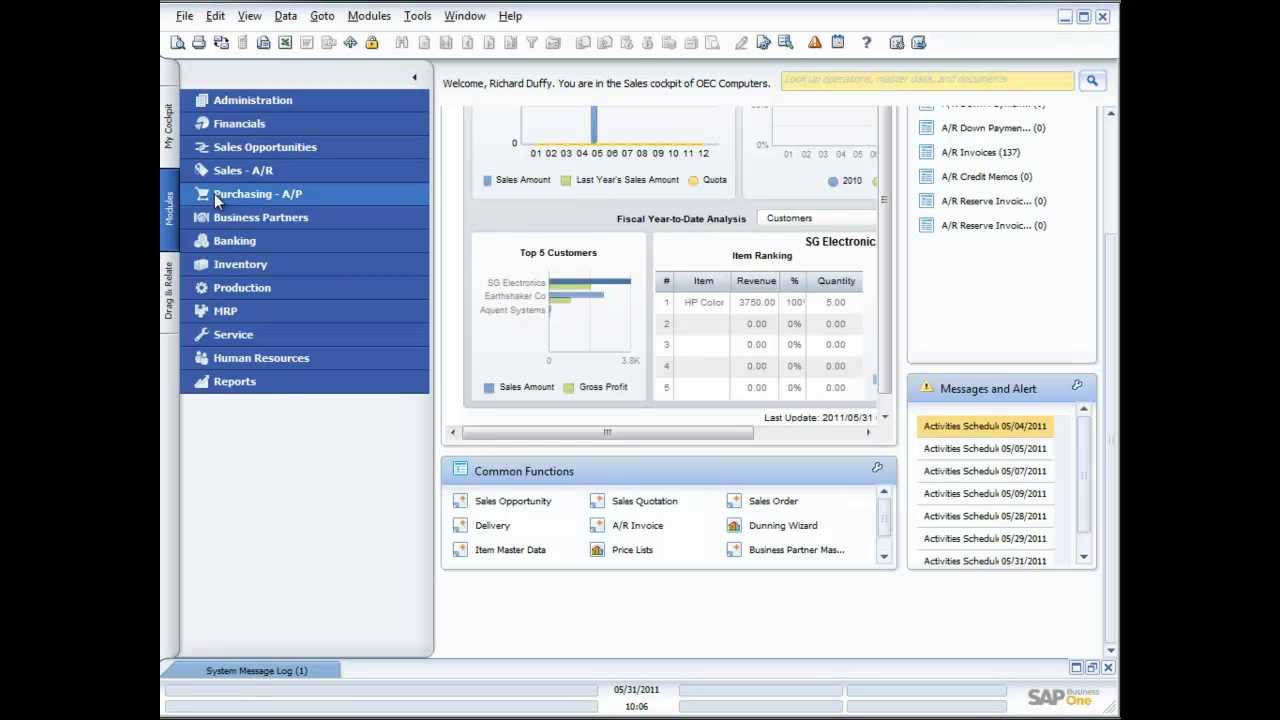
Task: Click the A/R Invoices (137) document icon
Action: (926, 152)
